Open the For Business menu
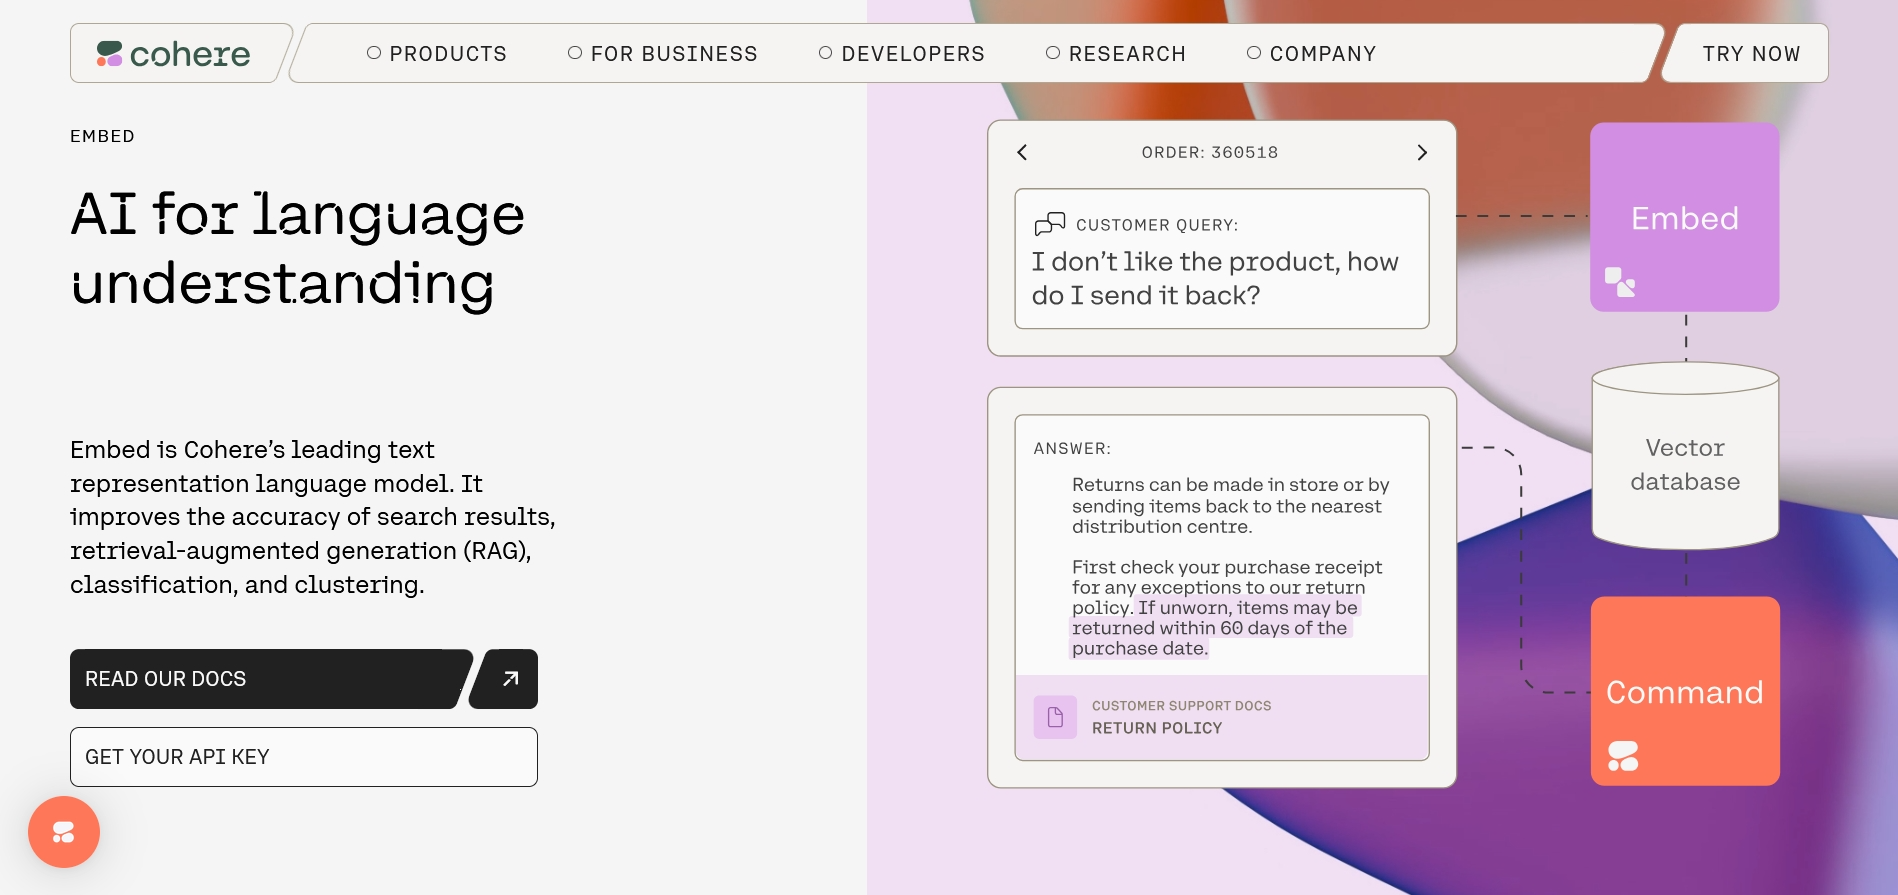Screen dimensions: 1898x895 point(662,54)
